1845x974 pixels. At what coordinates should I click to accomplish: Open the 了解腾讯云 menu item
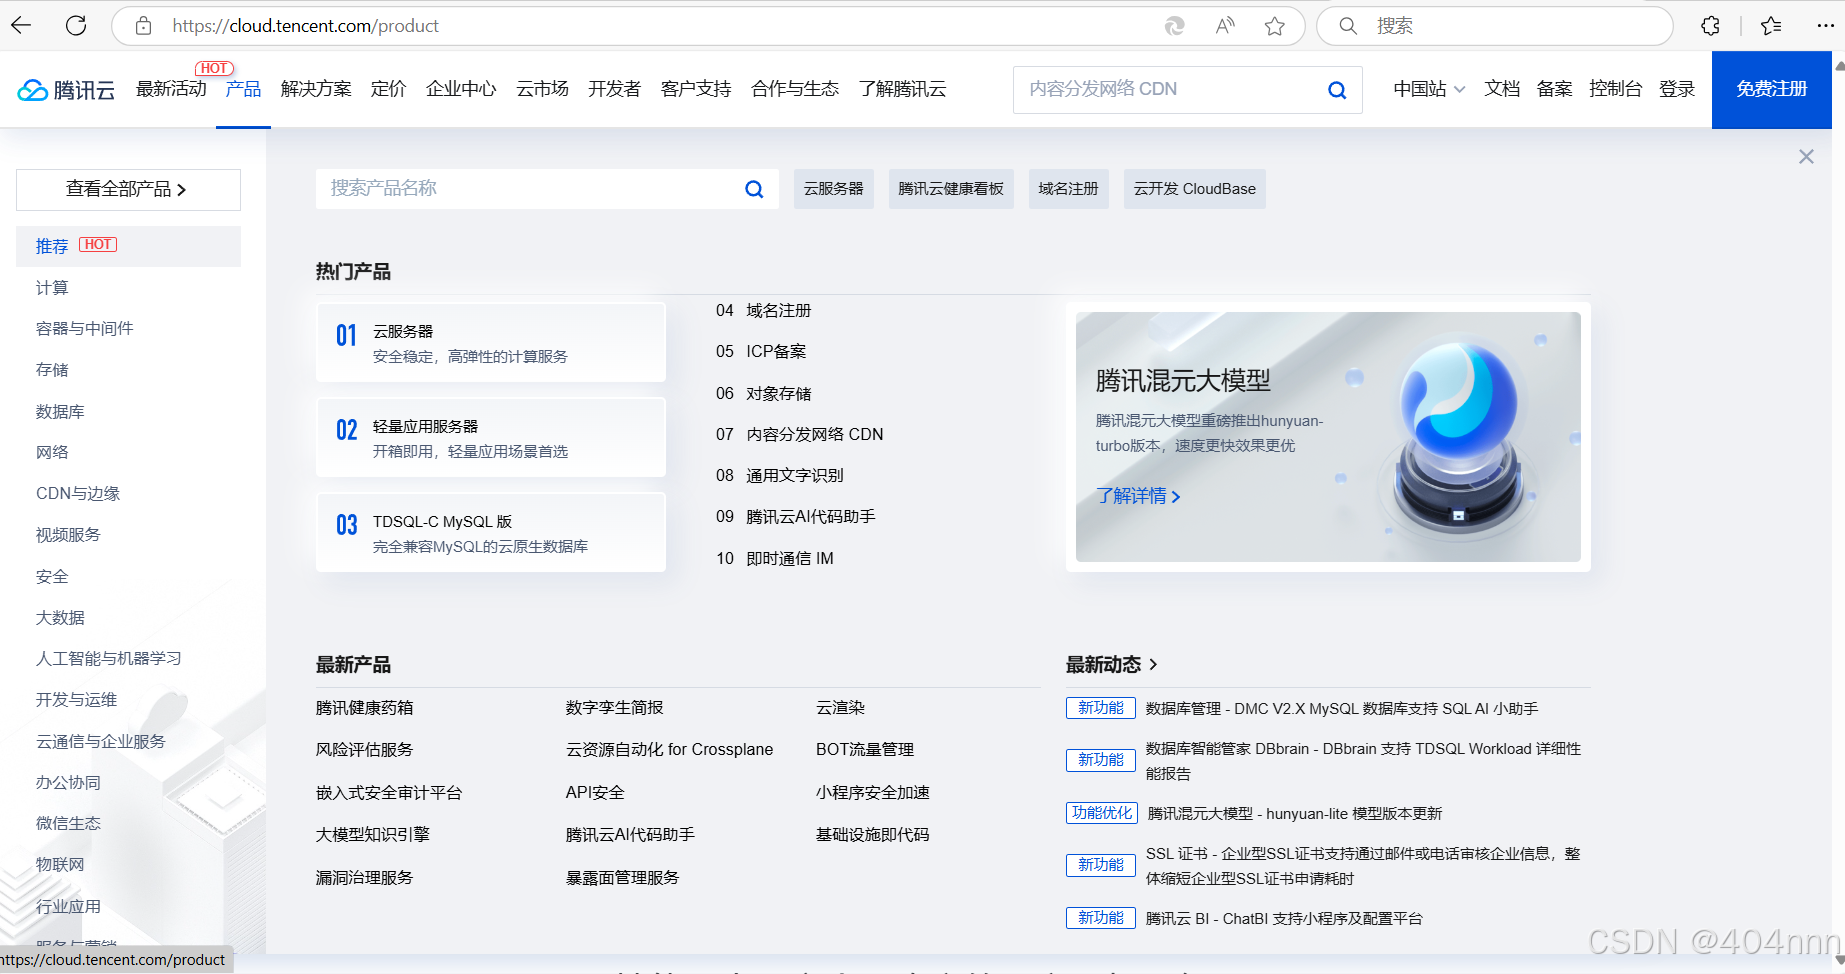902,89
